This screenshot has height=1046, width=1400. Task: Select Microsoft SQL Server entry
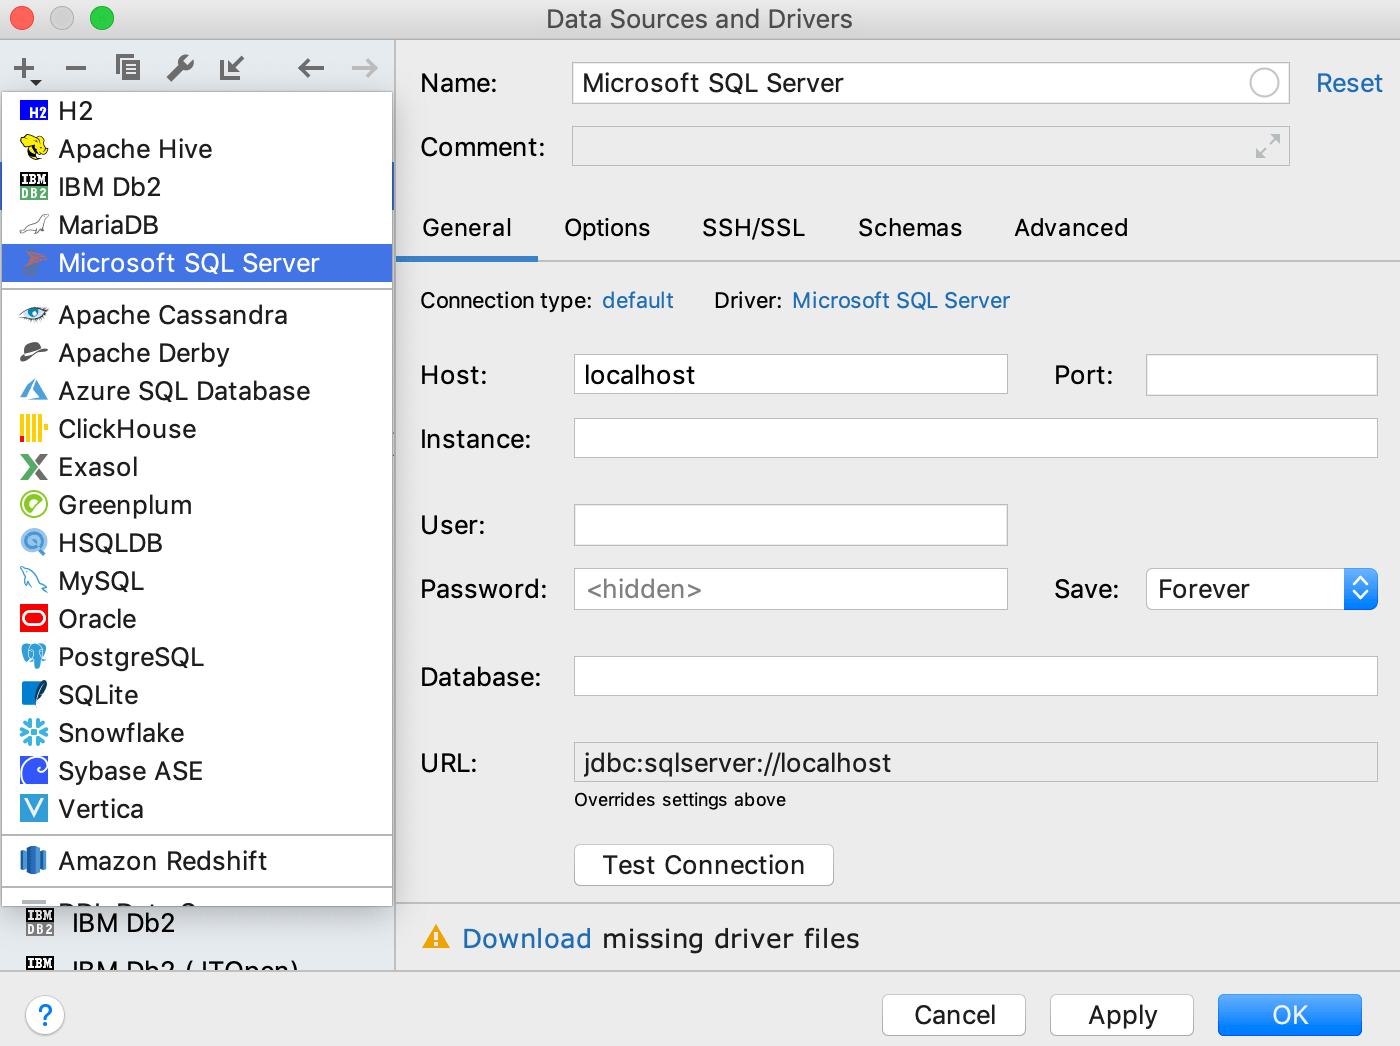[197, 263]
